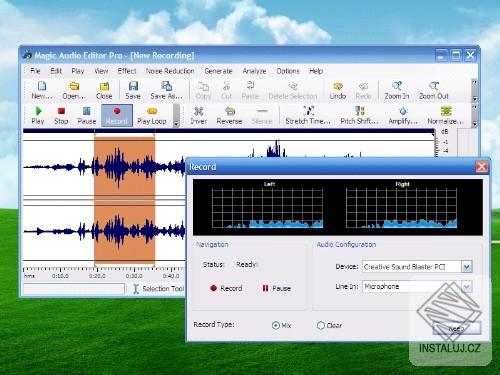The width and height of the screenshot is (500, 375).
Task: Open a file with Open icon
Action: click(x=74, y=90)
